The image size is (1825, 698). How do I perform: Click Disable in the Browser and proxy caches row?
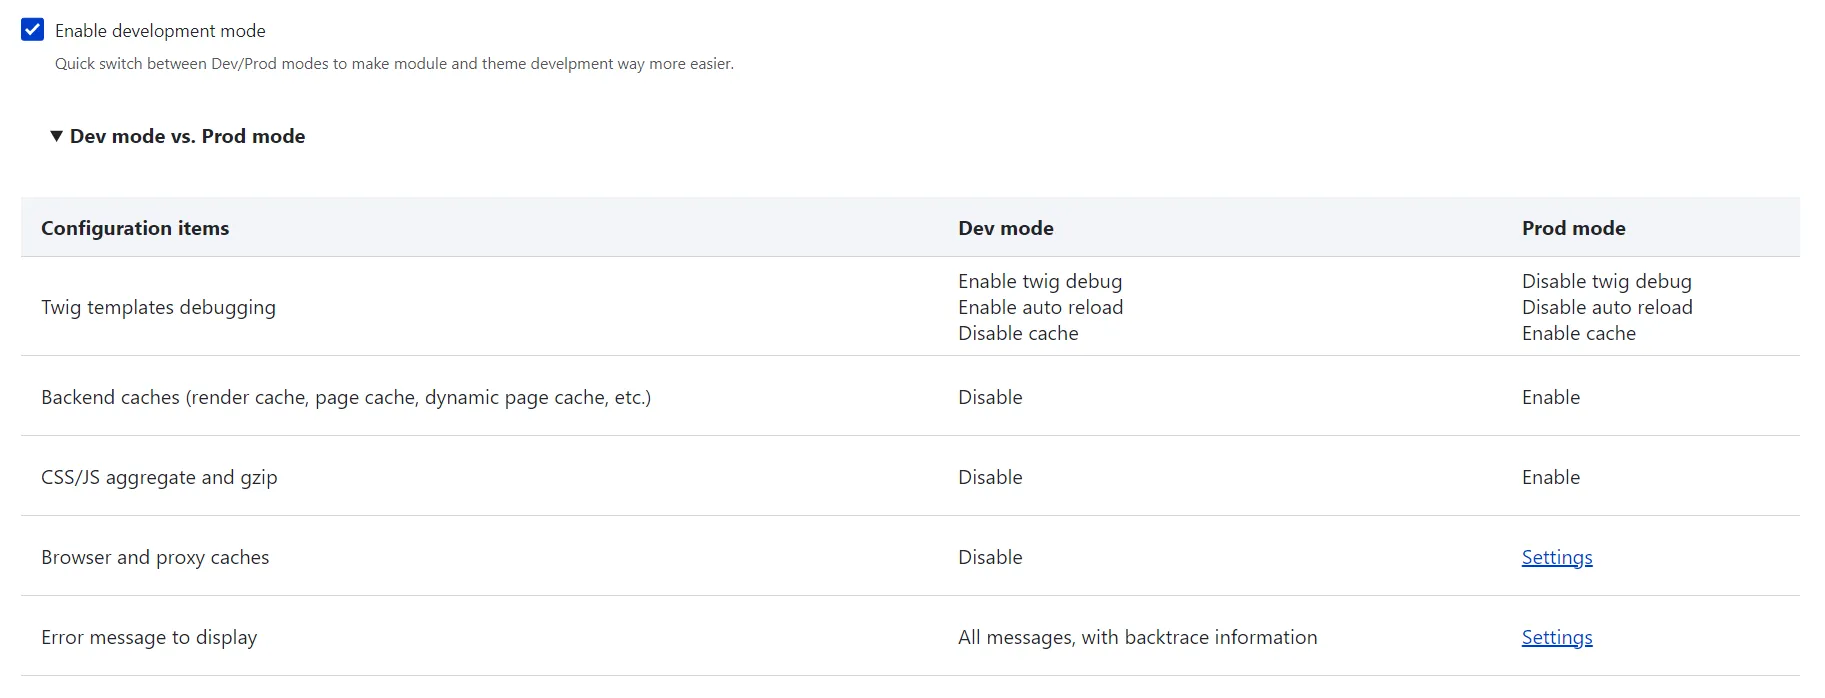coord(990,557)
